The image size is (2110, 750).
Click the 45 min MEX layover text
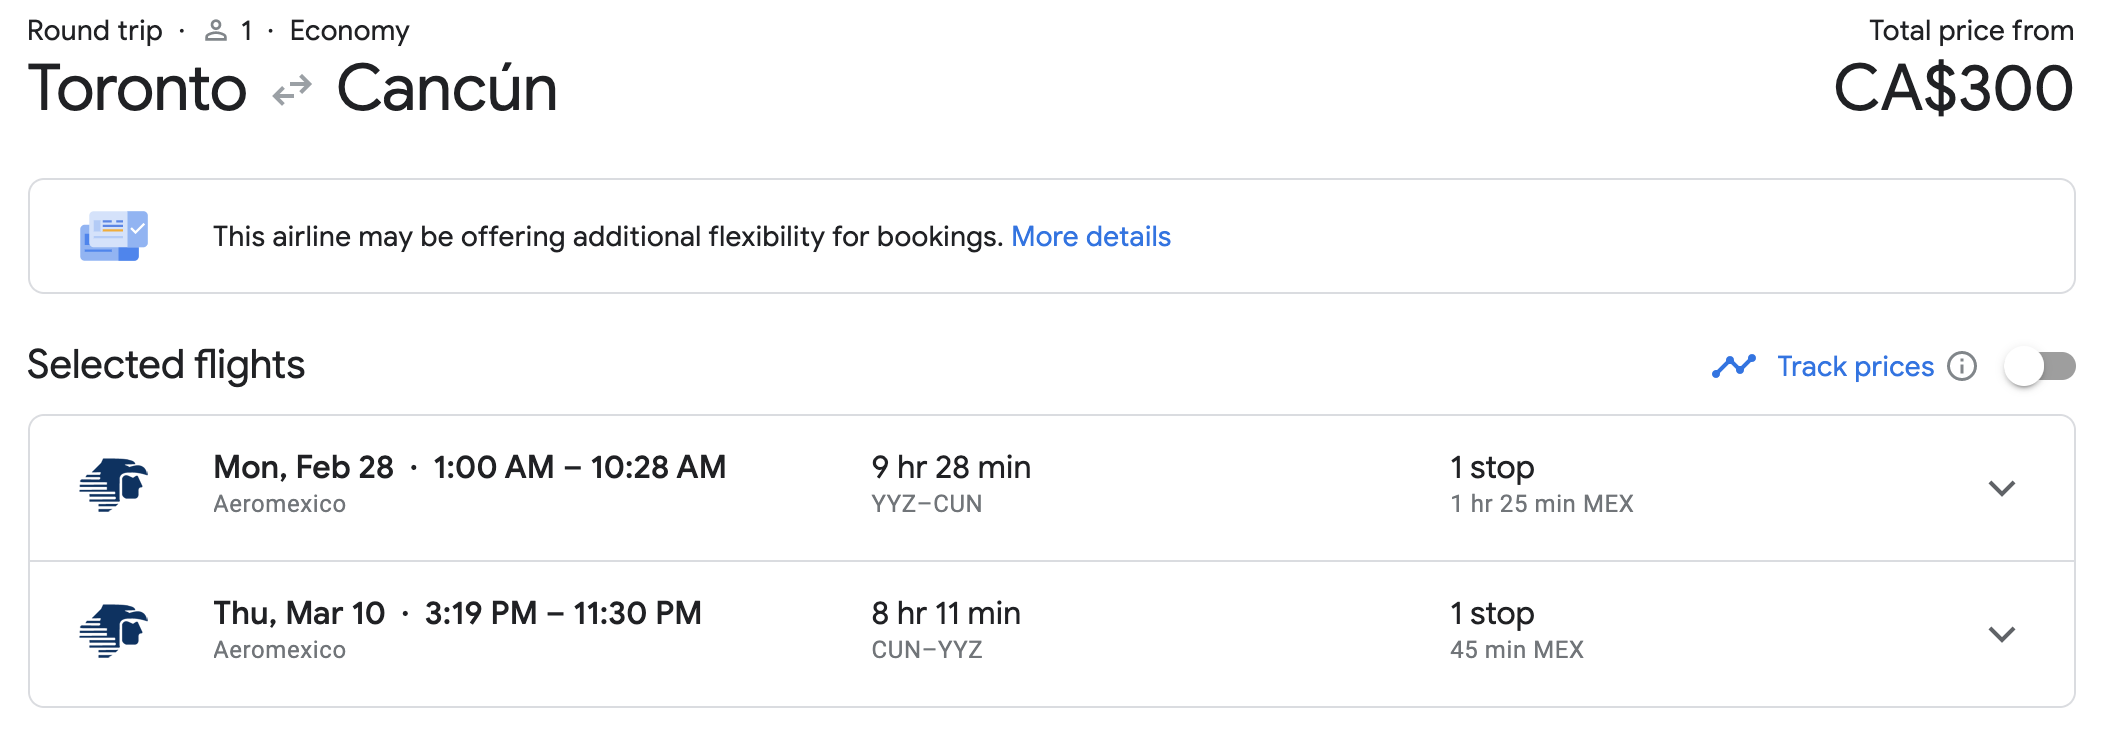(1517, 650)
